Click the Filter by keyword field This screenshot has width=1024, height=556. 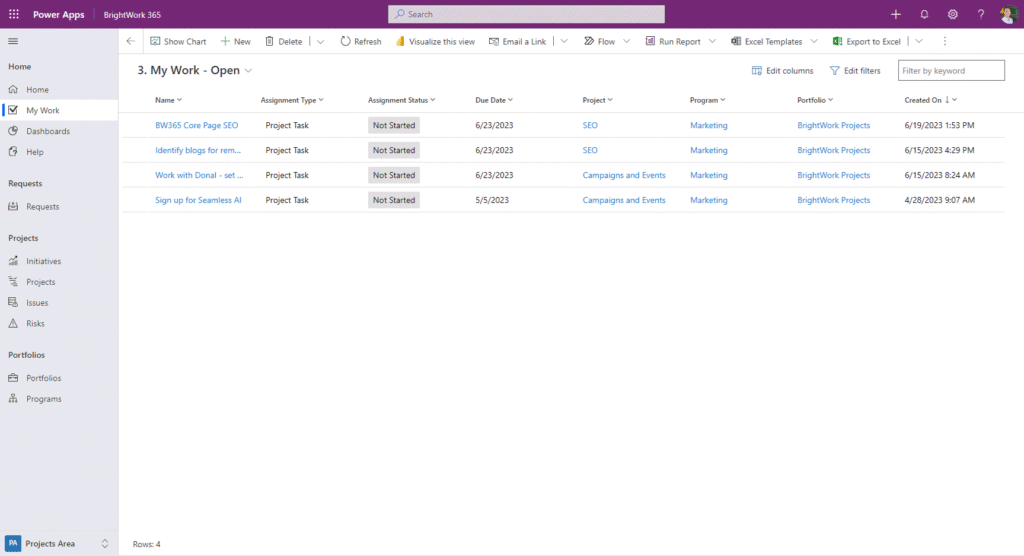(951, 71)
